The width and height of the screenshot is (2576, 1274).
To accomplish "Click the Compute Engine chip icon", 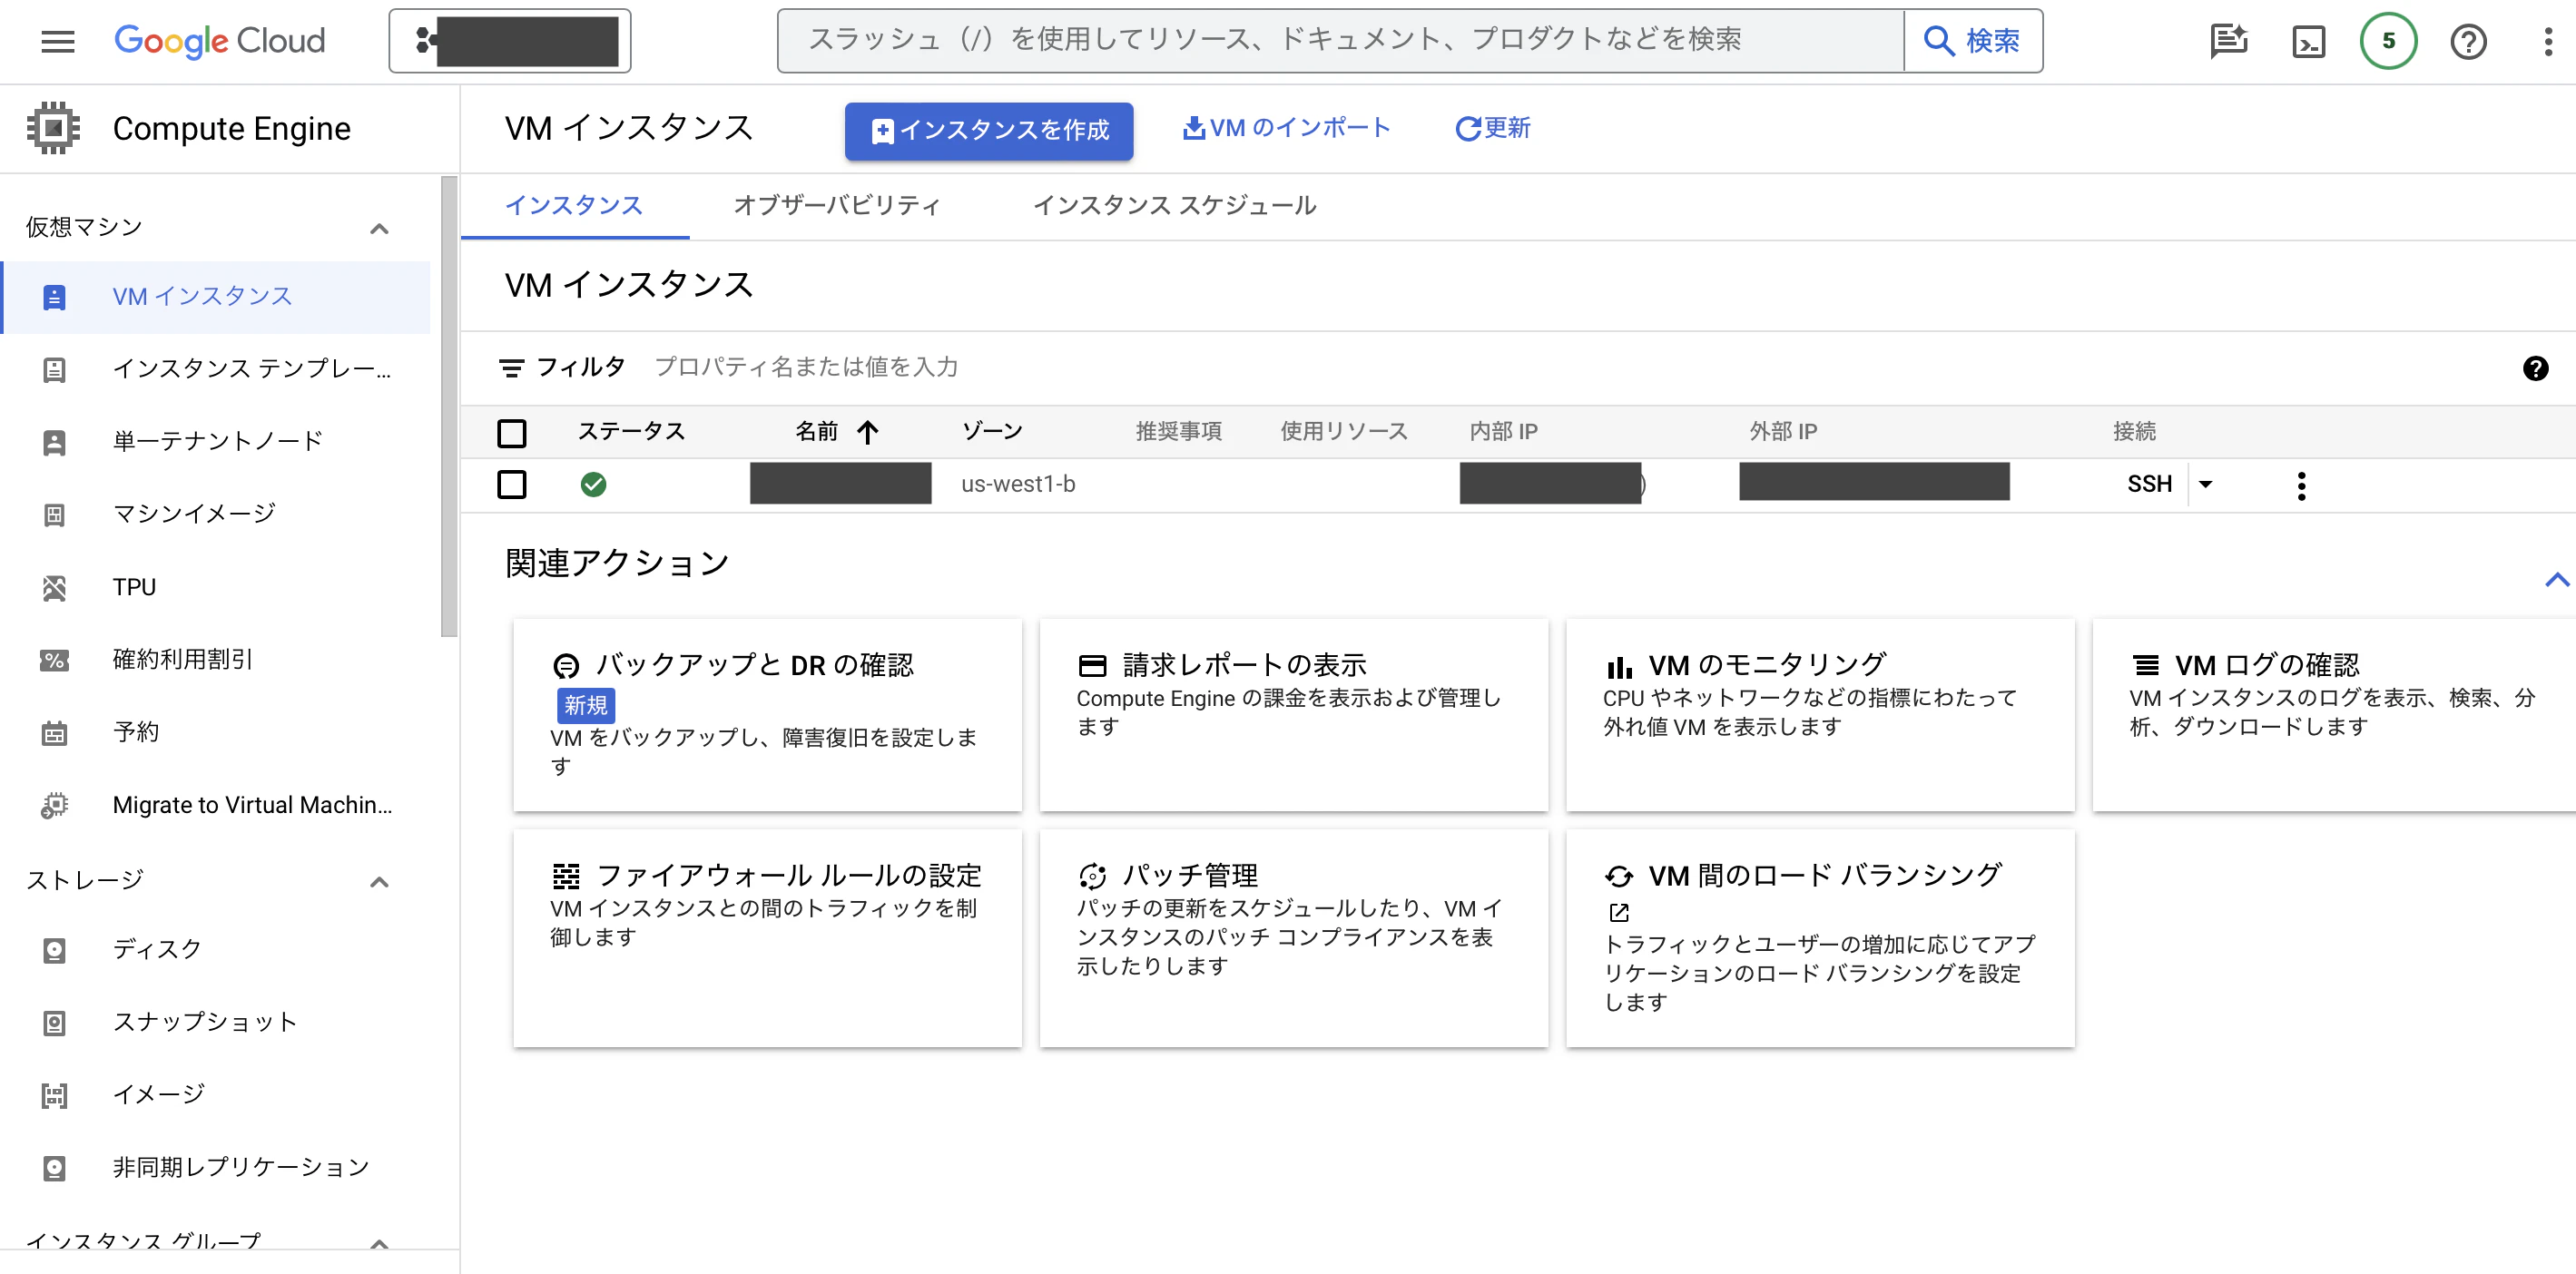I will 53,128.
